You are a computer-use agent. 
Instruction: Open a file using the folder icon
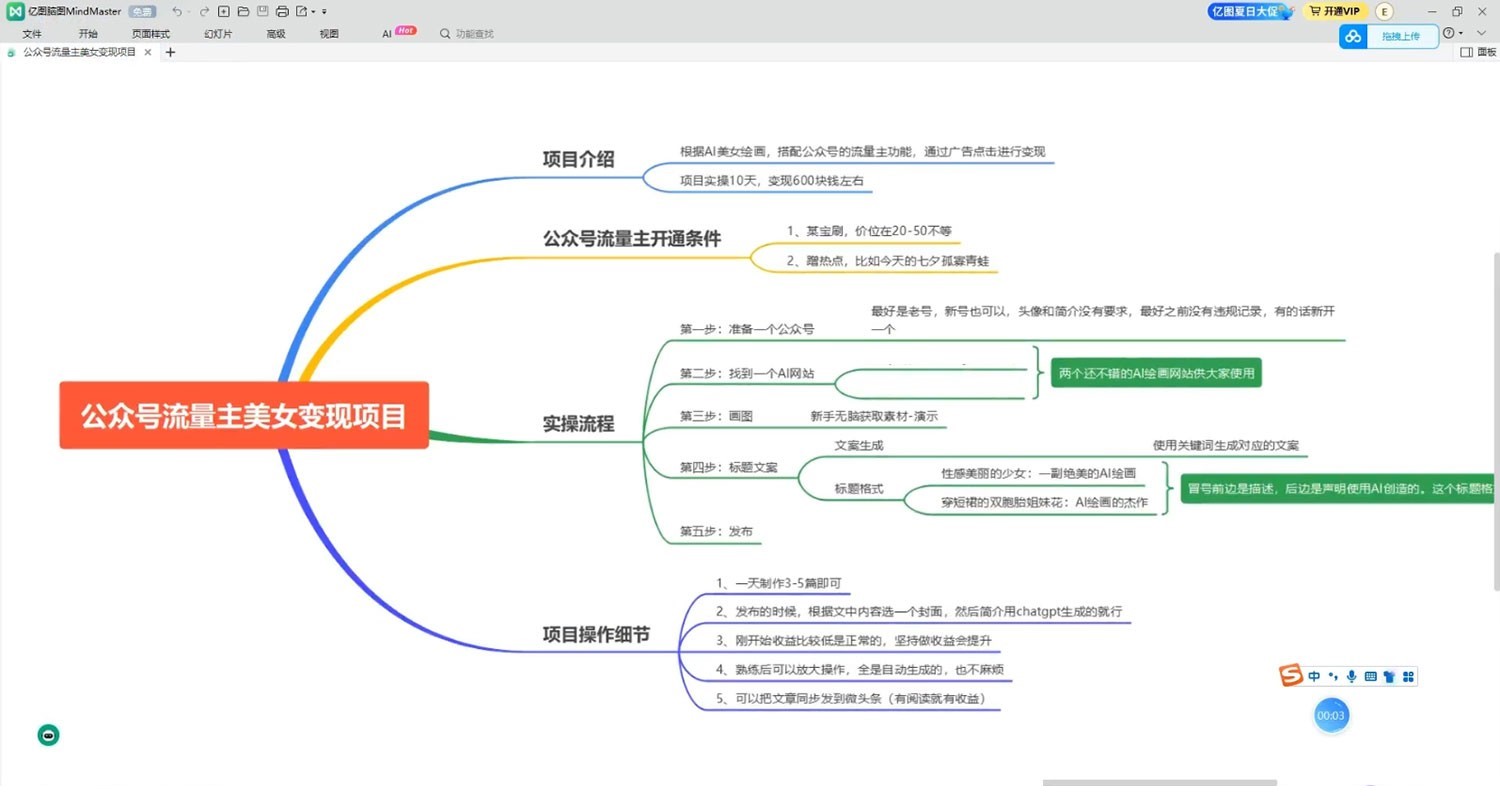(243, 12)
